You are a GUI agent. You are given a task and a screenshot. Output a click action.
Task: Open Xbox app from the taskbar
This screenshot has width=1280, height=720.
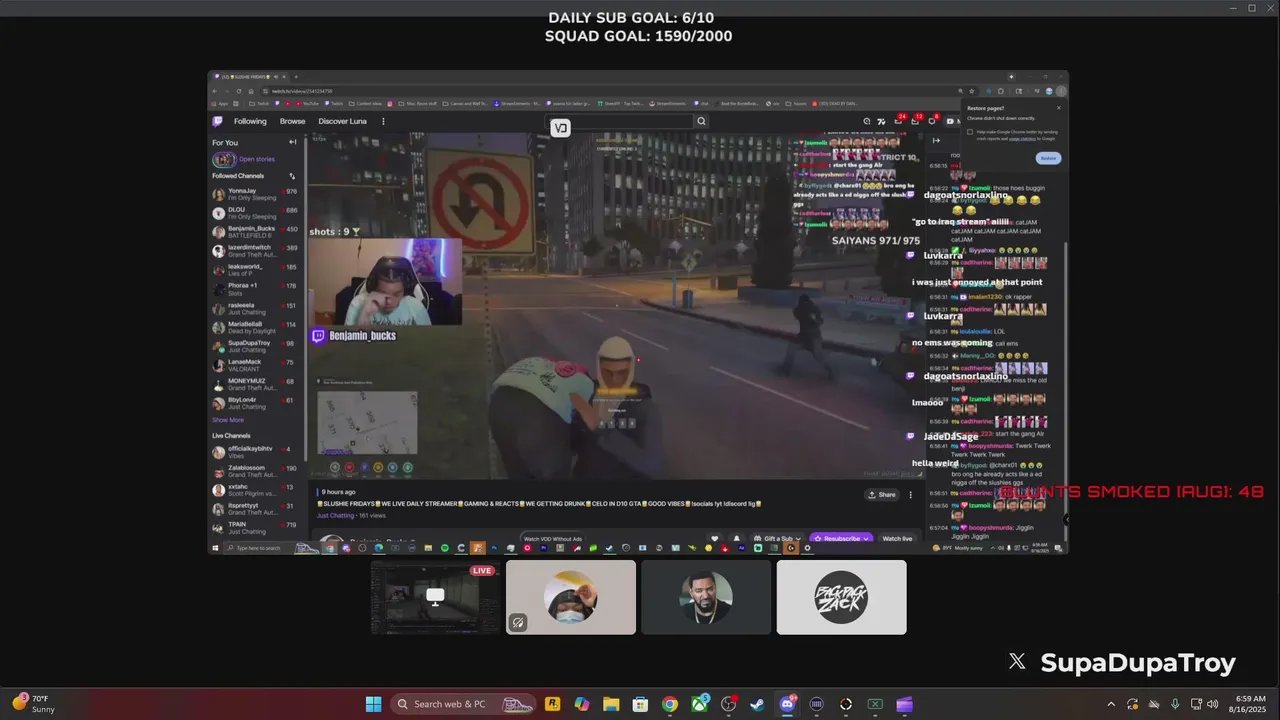point(699,704)
